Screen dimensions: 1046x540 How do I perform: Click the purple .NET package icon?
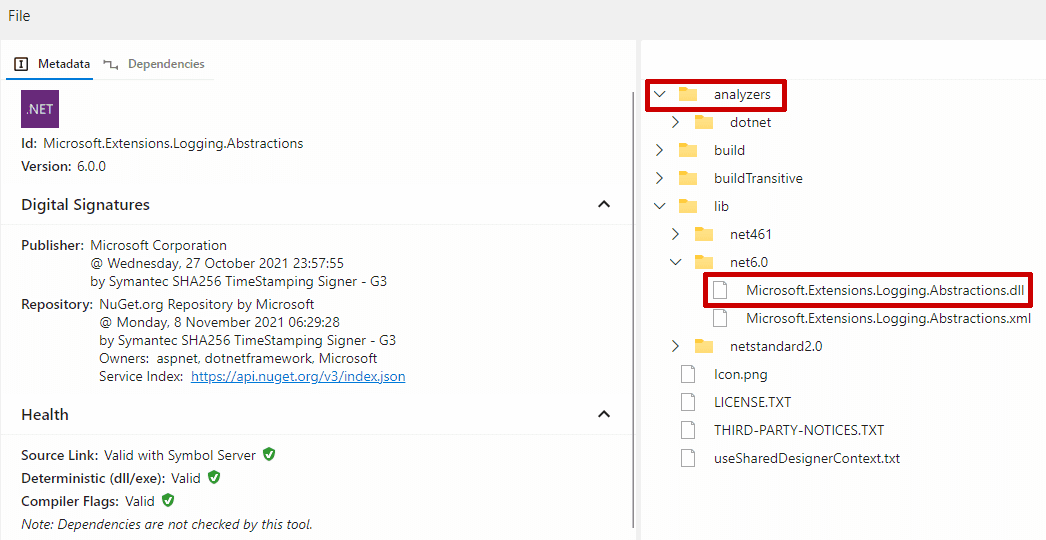40,109
